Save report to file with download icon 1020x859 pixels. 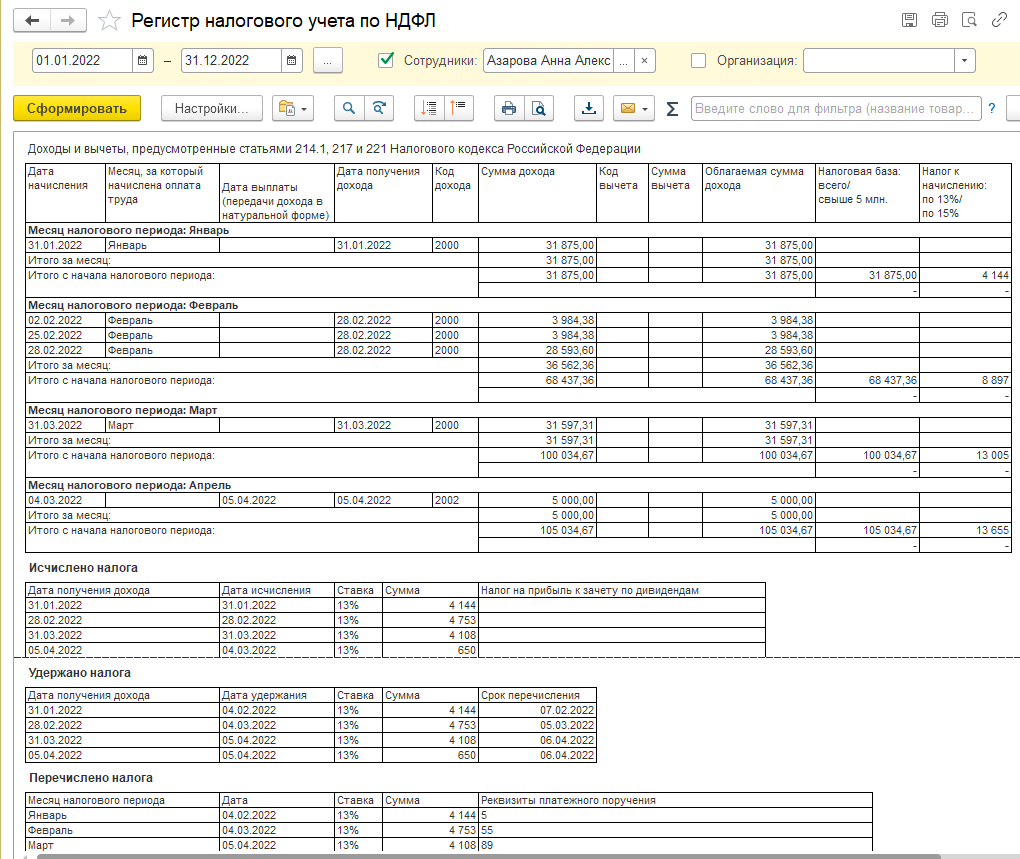(x=589, y=109)
